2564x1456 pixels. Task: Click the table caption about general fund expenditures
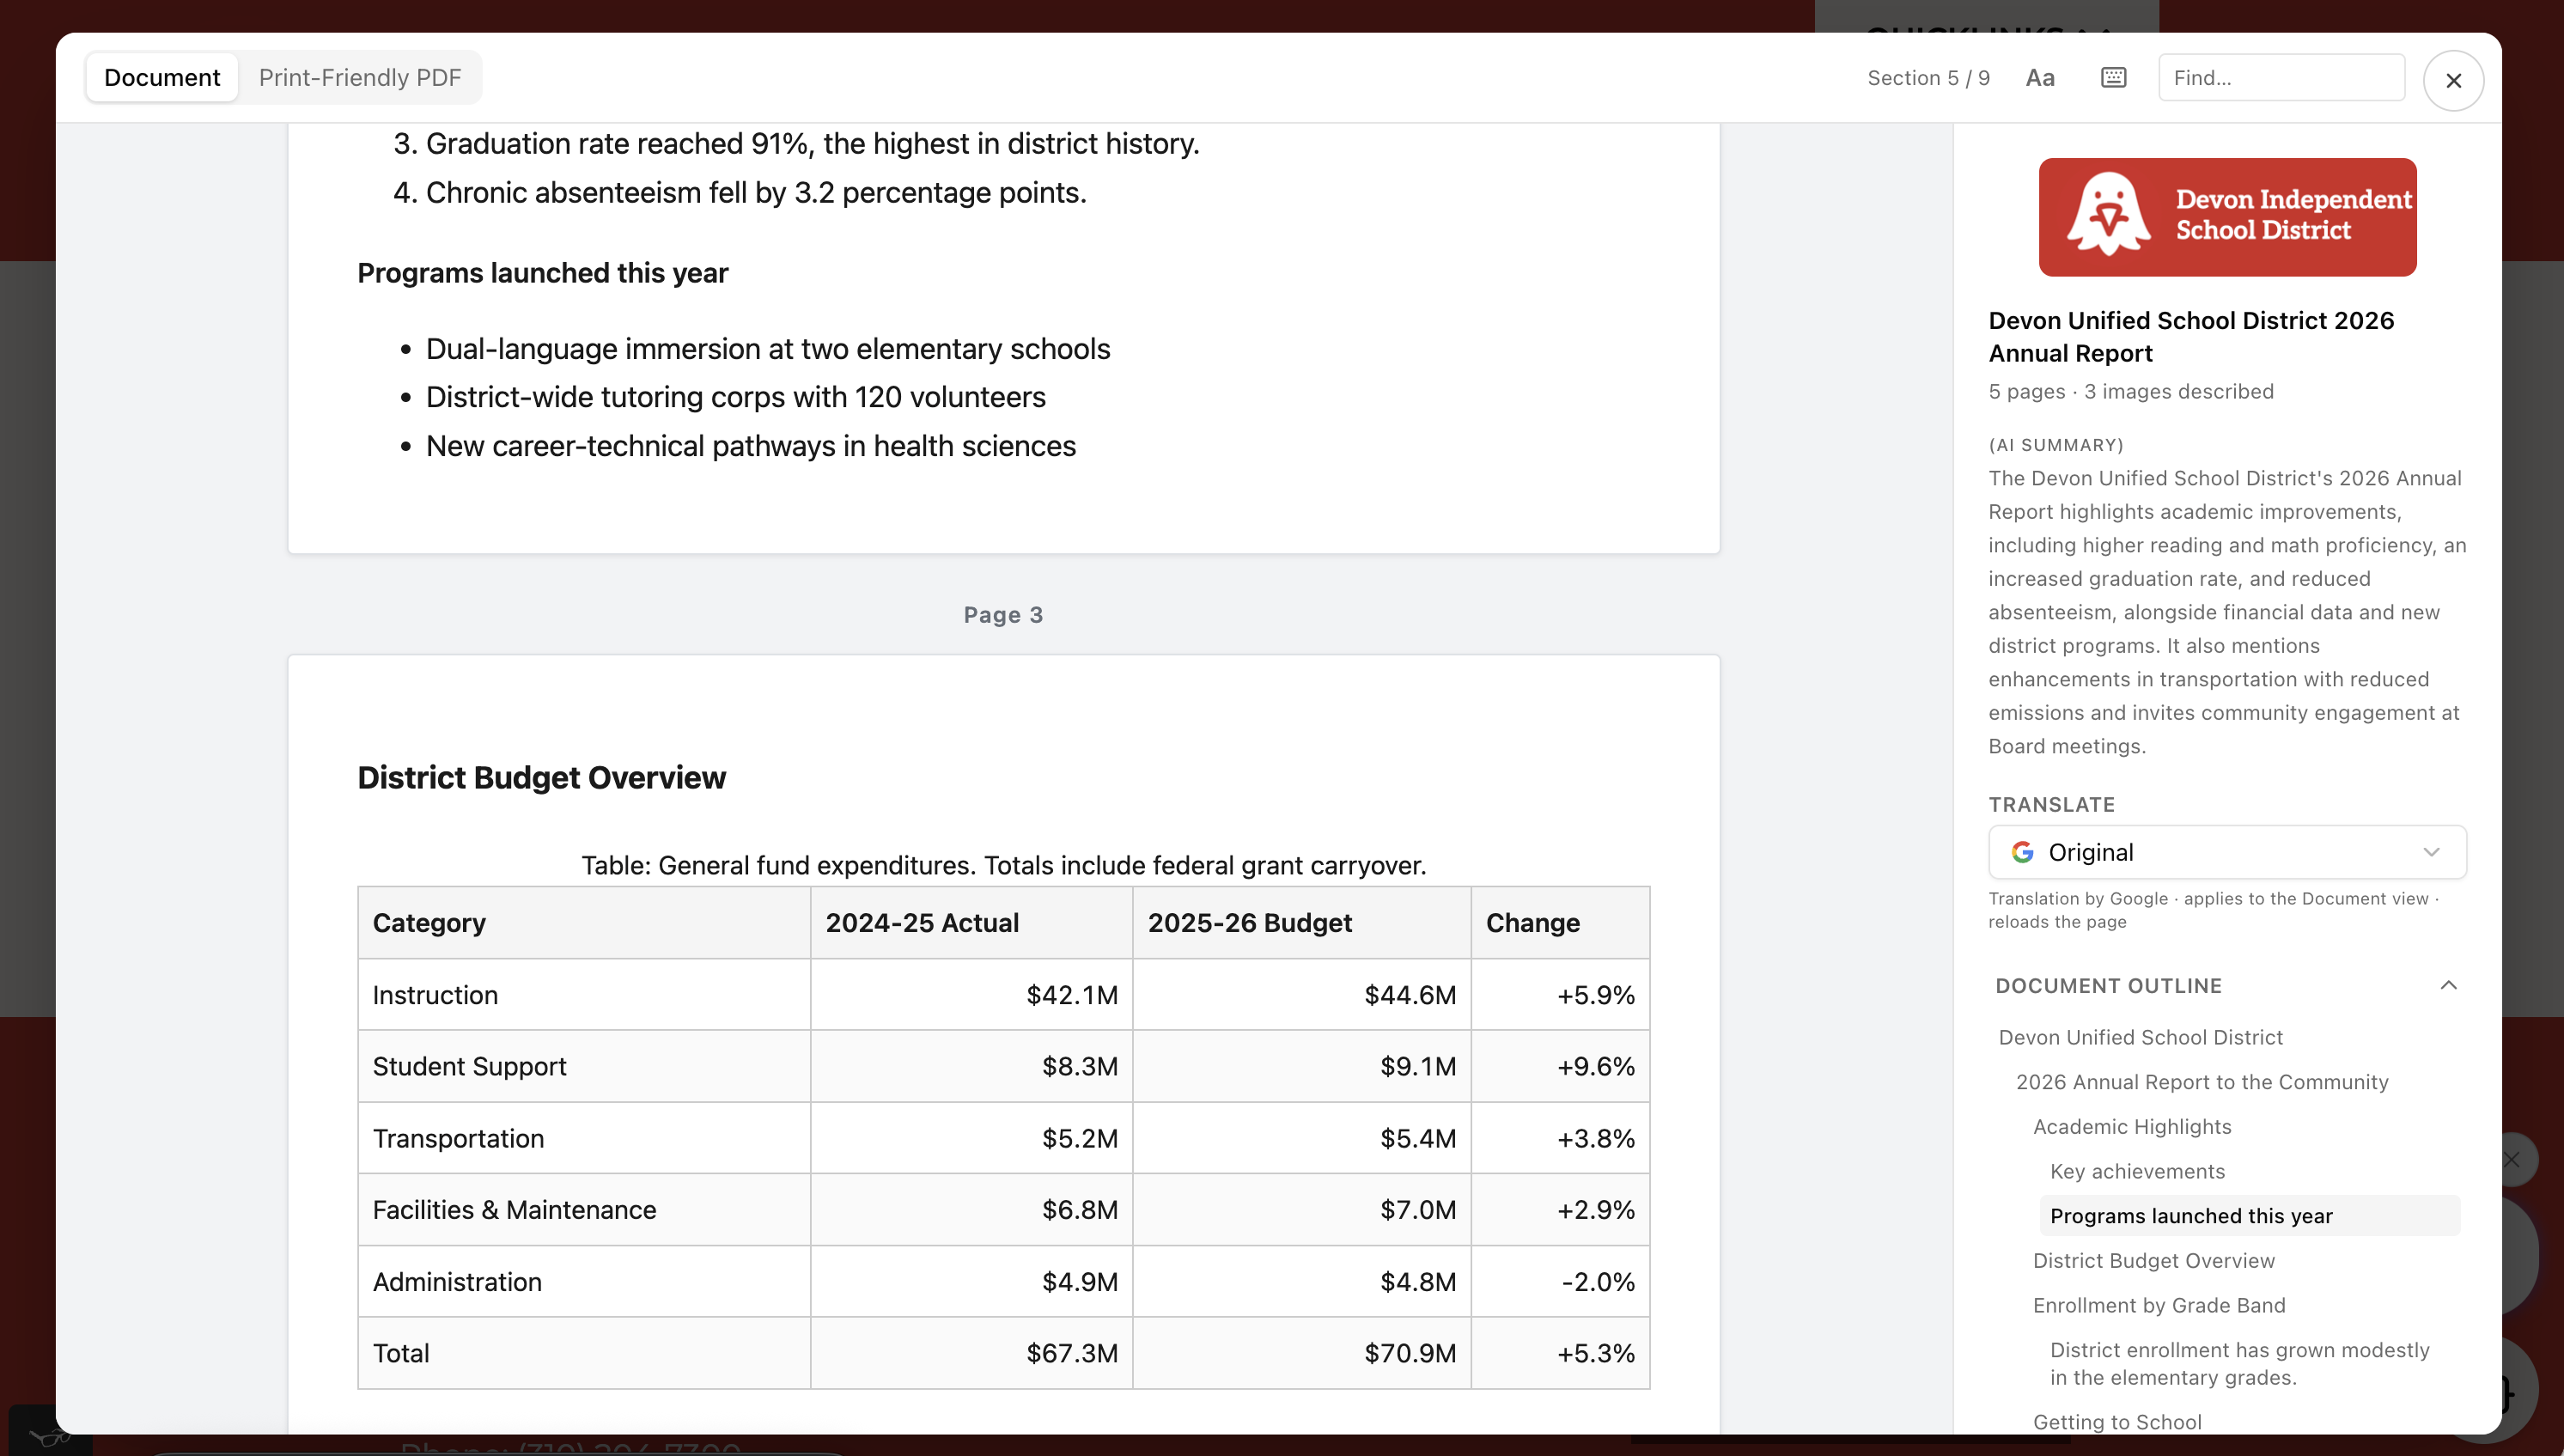(1003, 865)
